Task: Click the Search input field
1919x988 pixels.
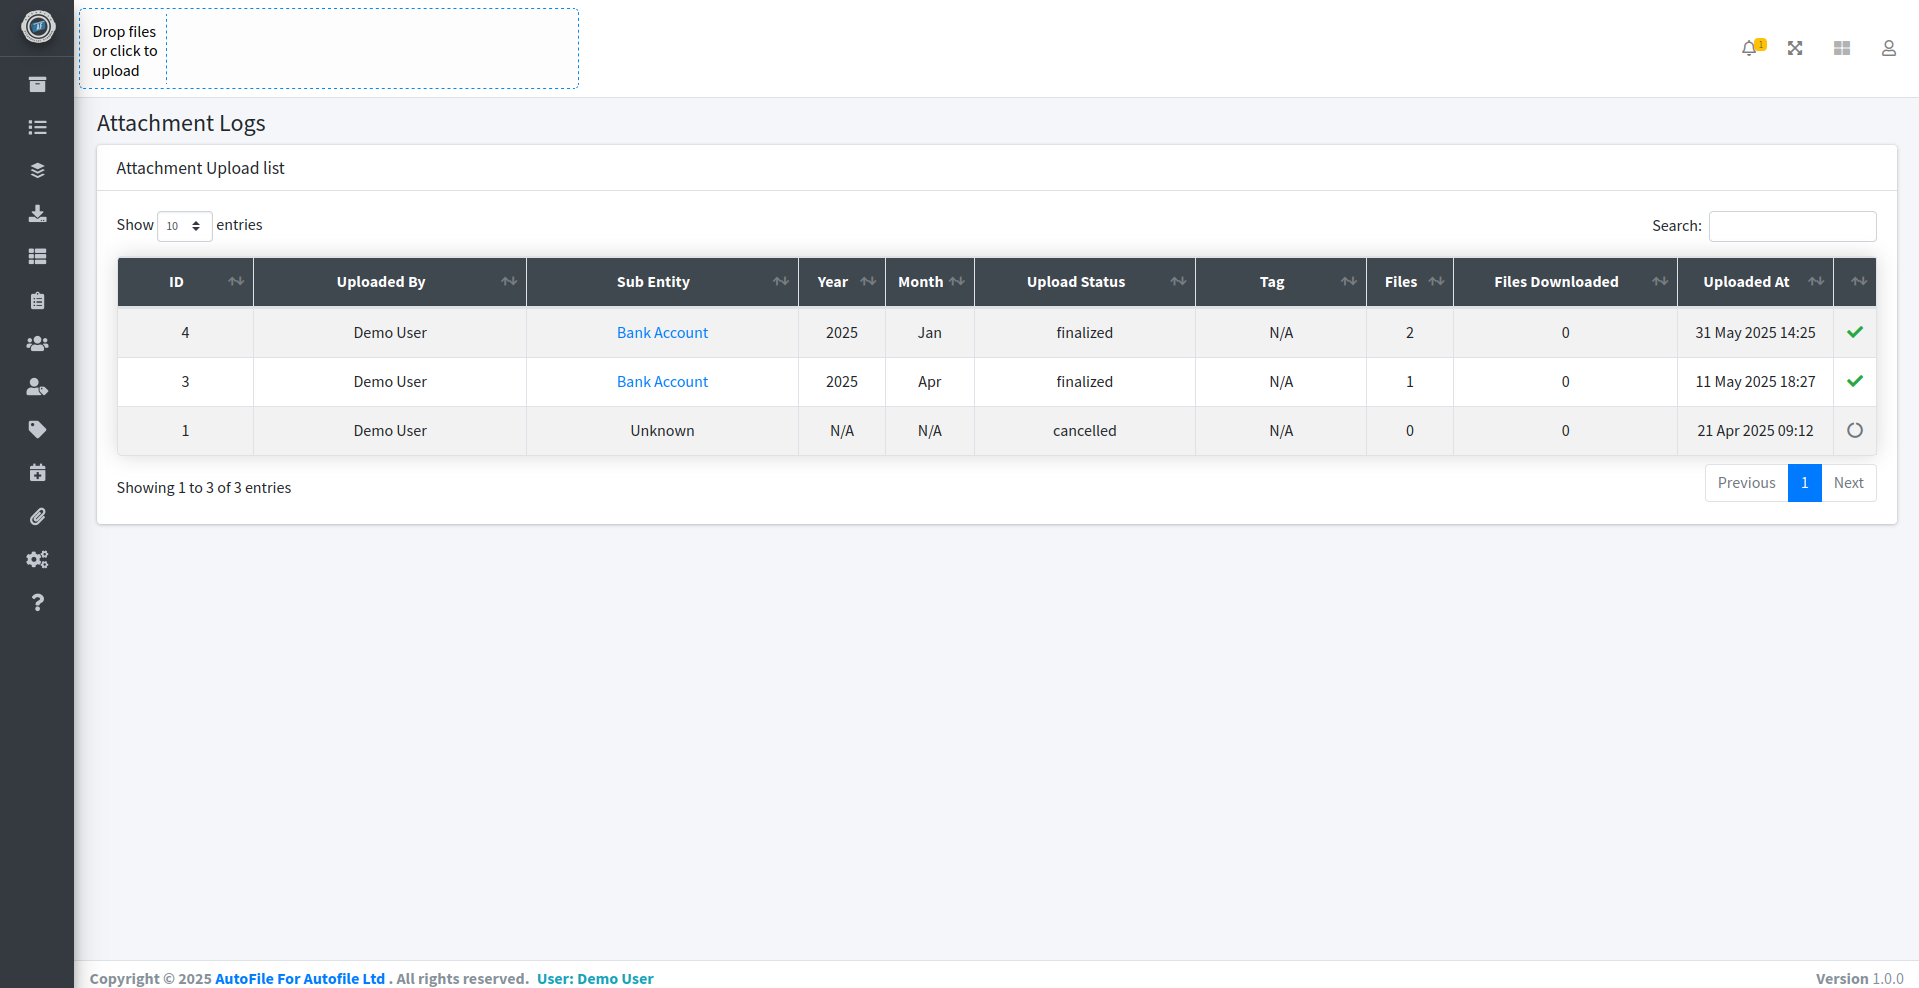Action: point(1791,226)
